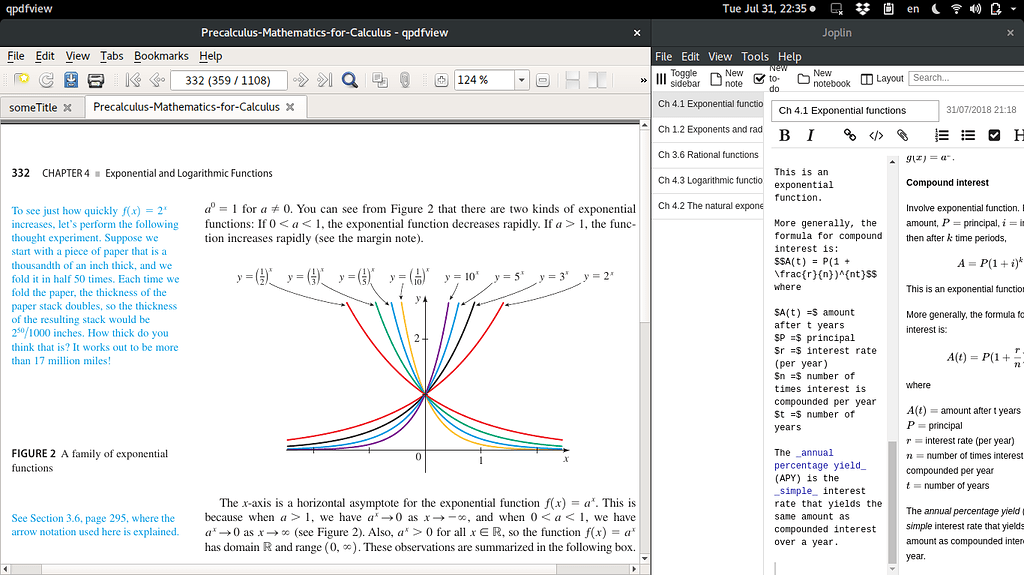Apply bold formatting in Joplin editor

click(784, 135)
